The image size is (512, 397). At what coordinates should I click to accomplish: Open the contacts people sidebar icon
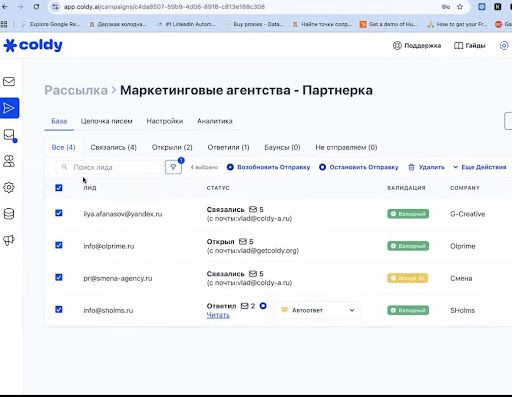click(x=9, y=161)
